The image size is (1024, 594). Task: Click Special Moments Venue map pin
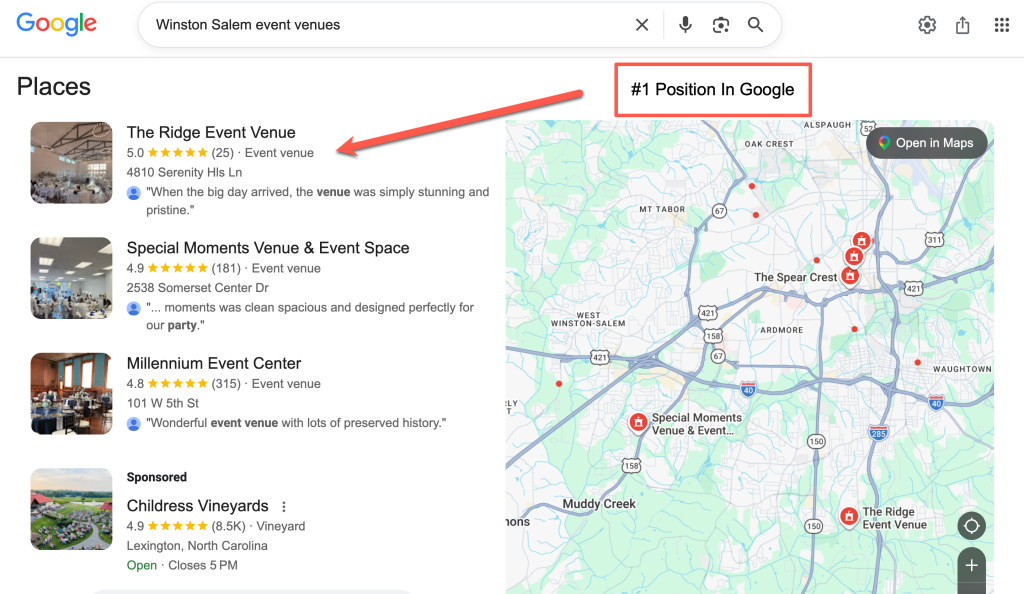[638, 423]
